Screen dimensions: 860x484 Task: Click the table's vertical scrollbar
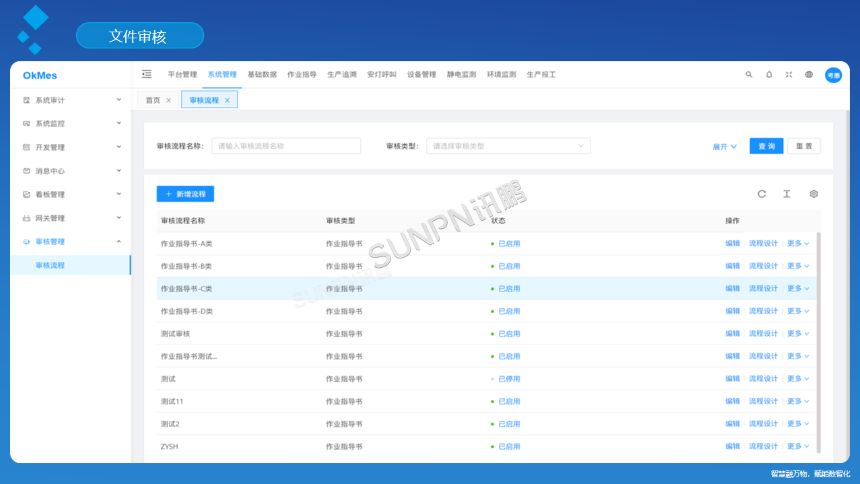(x=819, y=343)
